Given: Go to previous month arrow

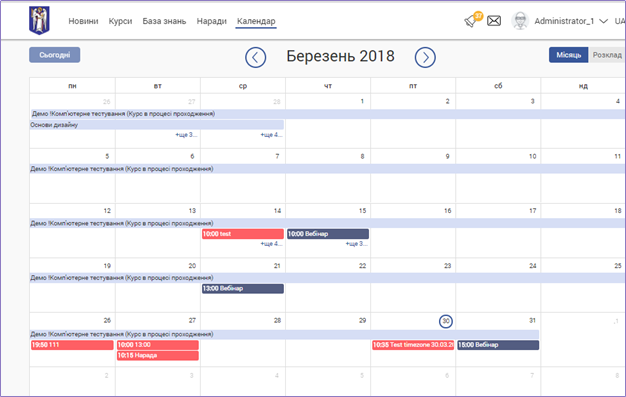Looking at the screenshot, I should pos(256,58).
